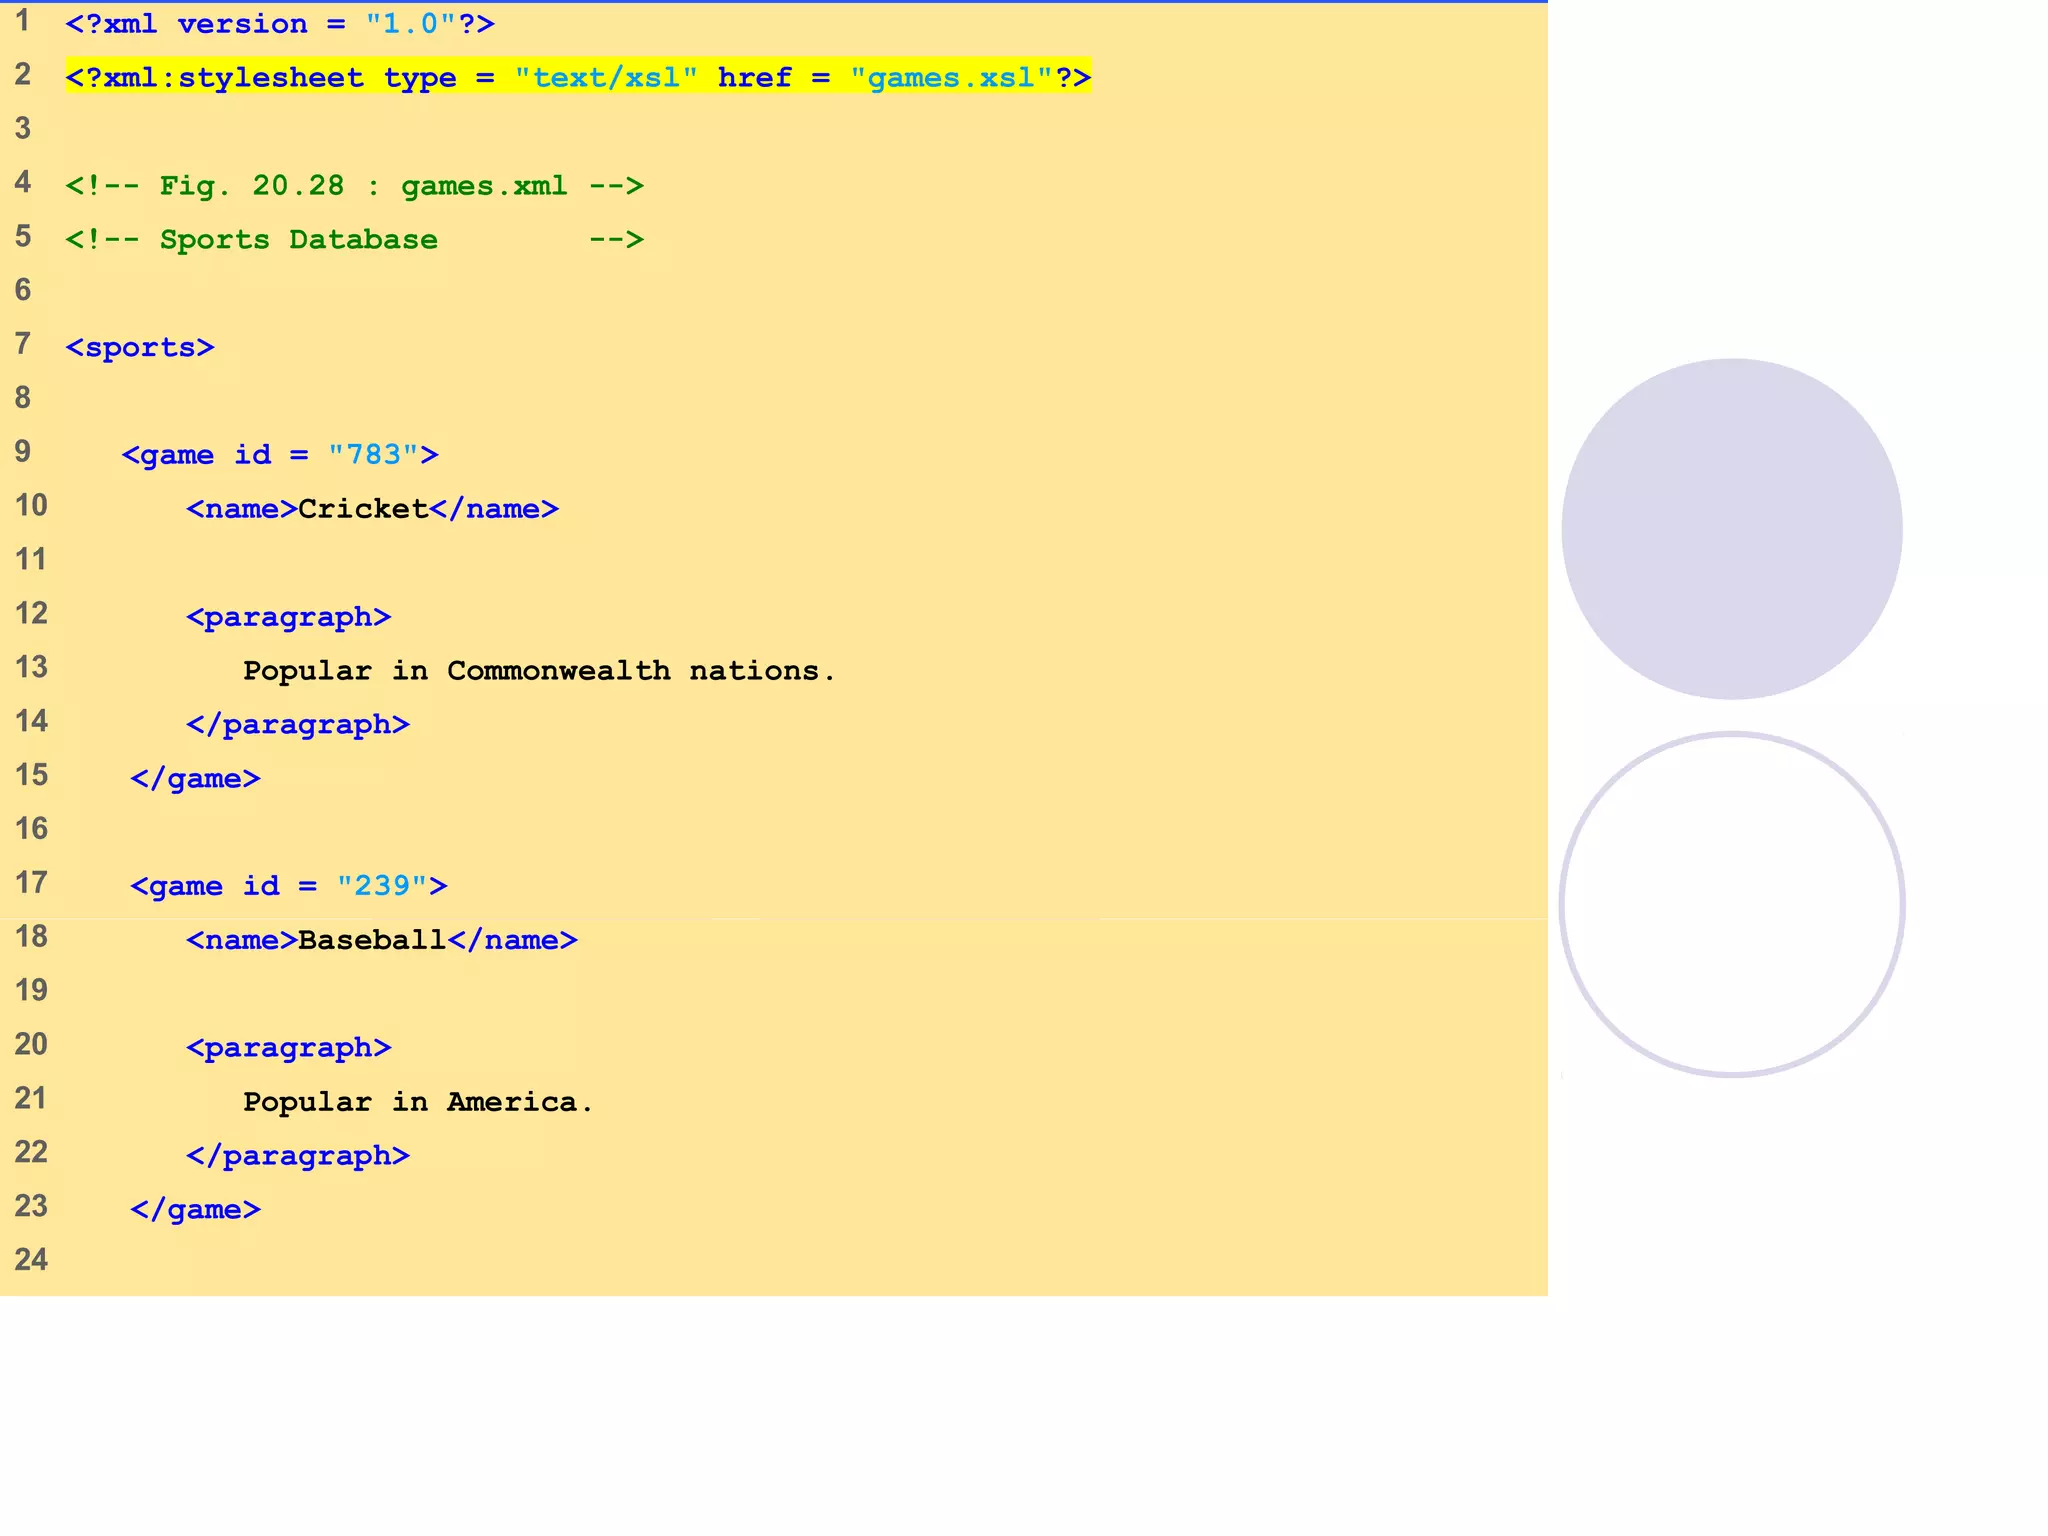
Task: Click the opening paragraph tag on line 12
Action: pyautogui.click(x=289, y=617)
